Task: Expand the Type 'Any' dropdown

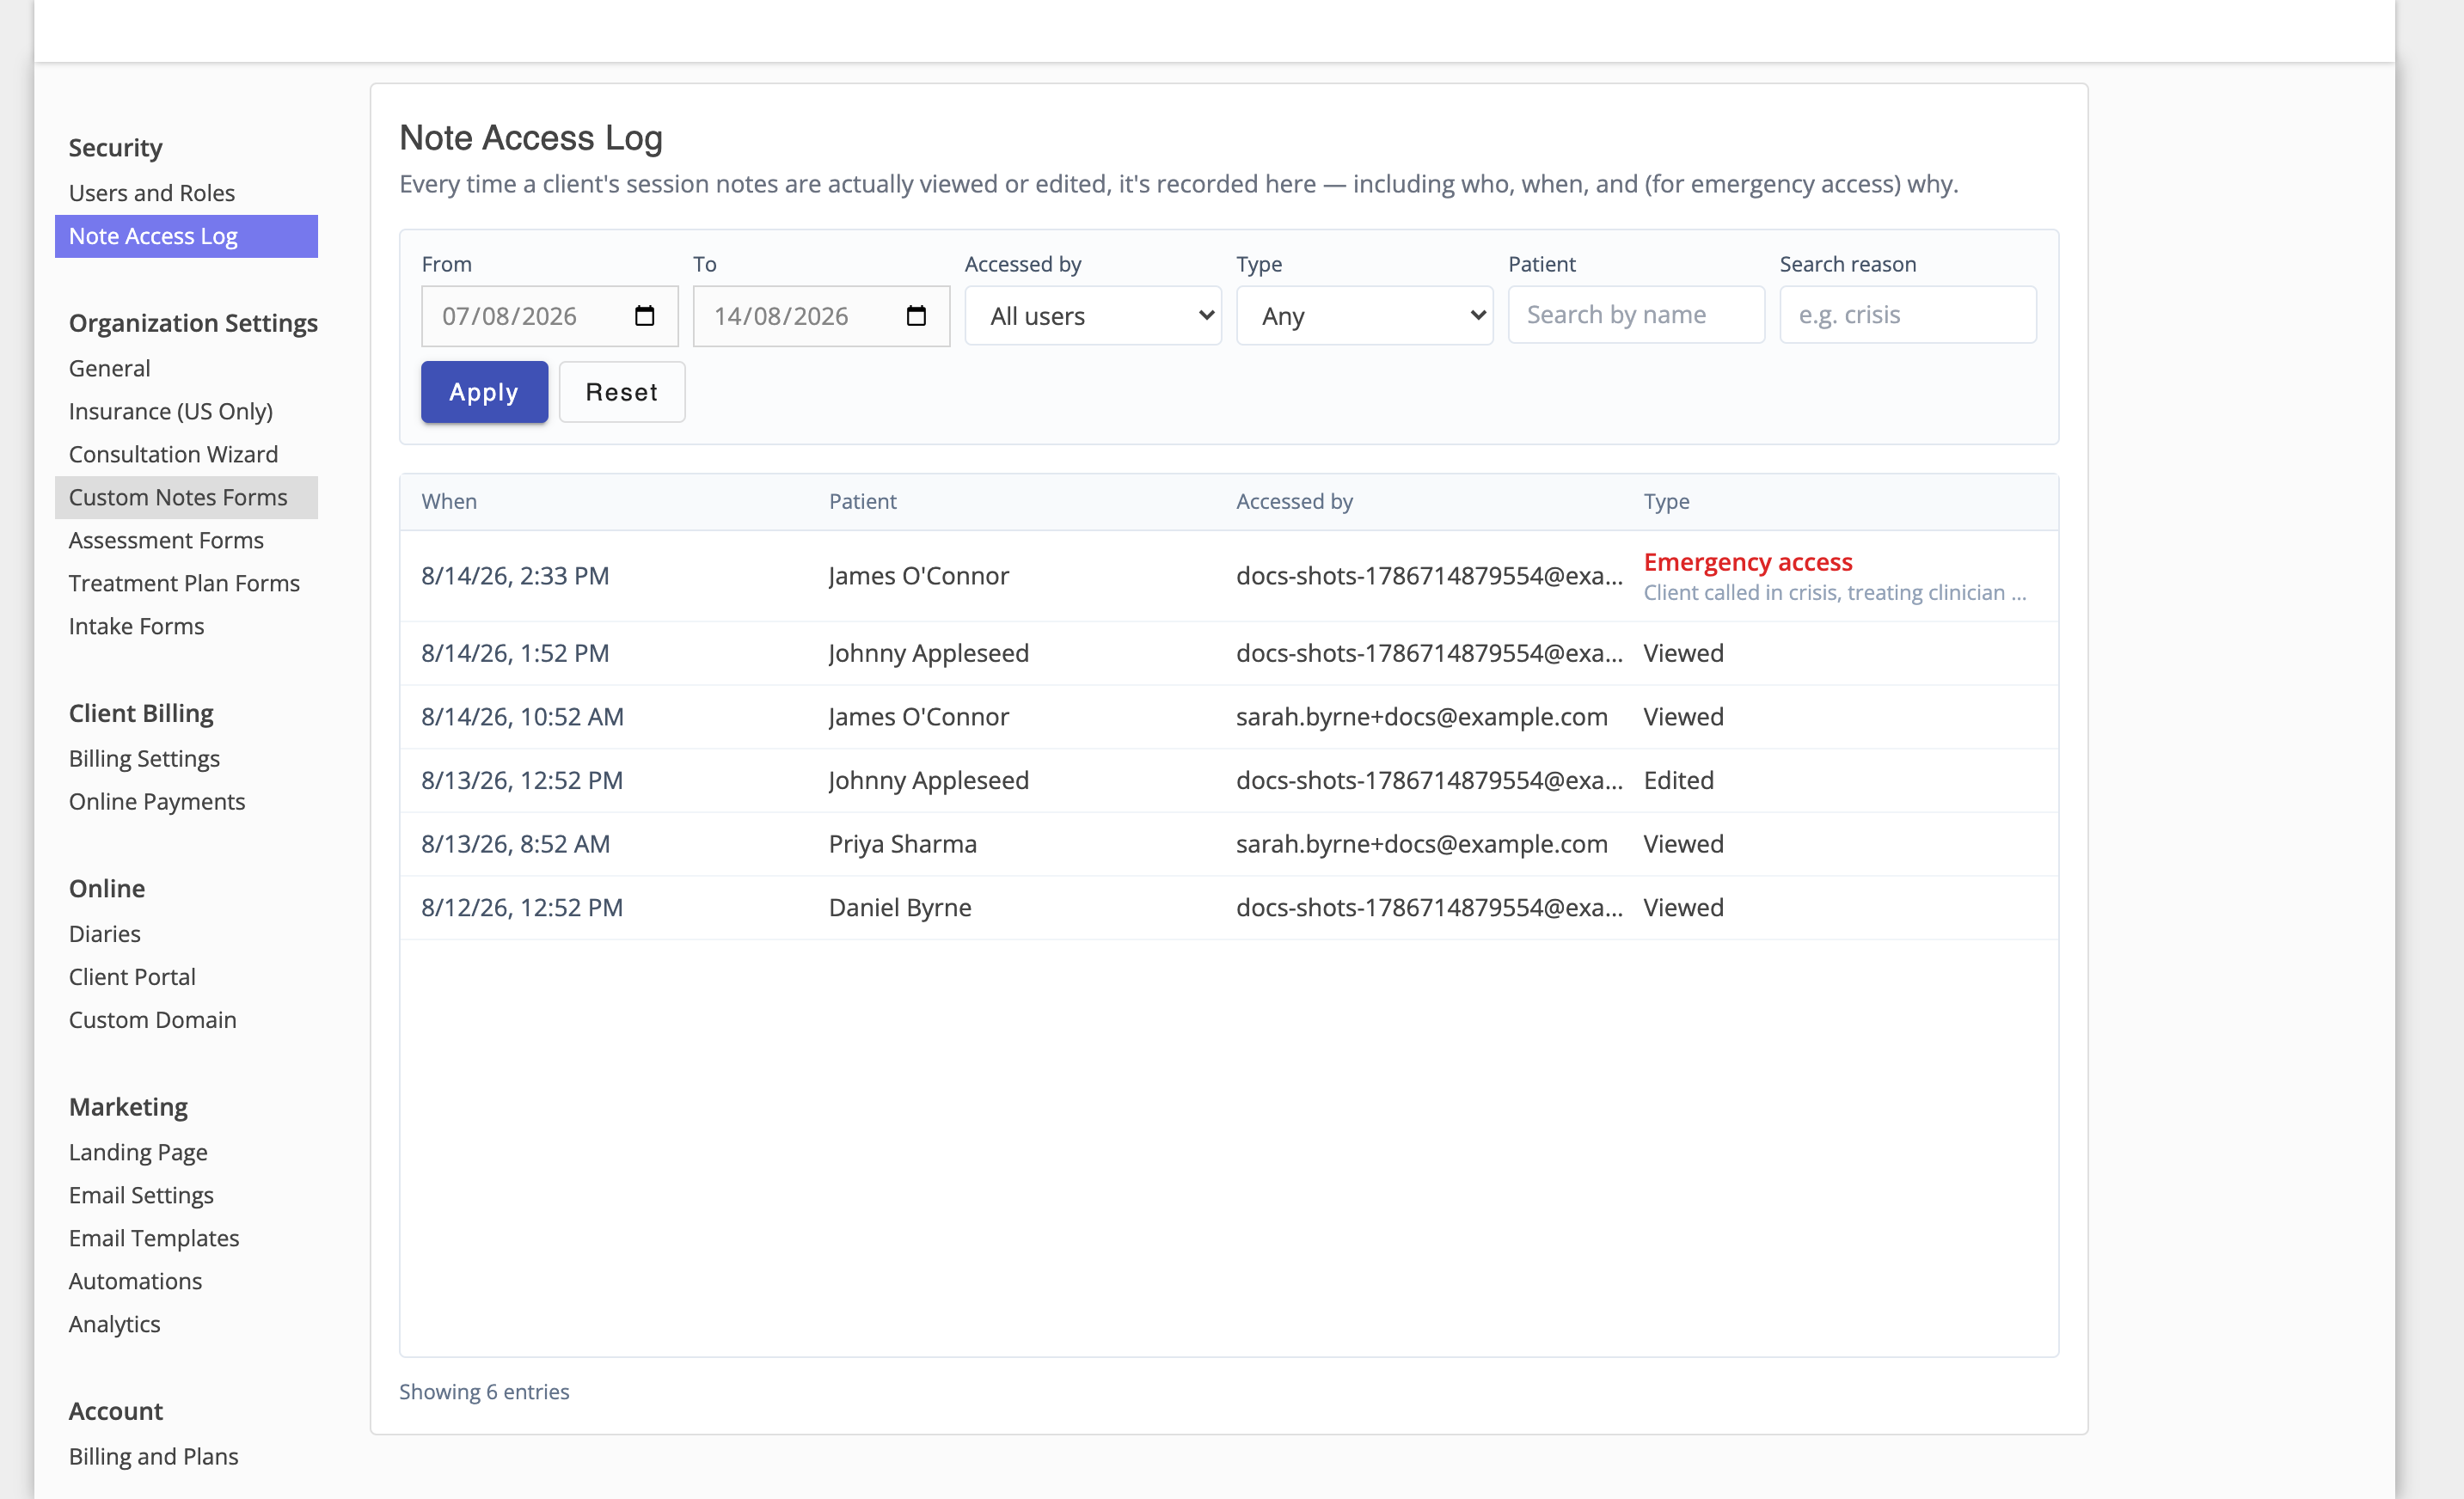Action: [x=1365, y=316]
